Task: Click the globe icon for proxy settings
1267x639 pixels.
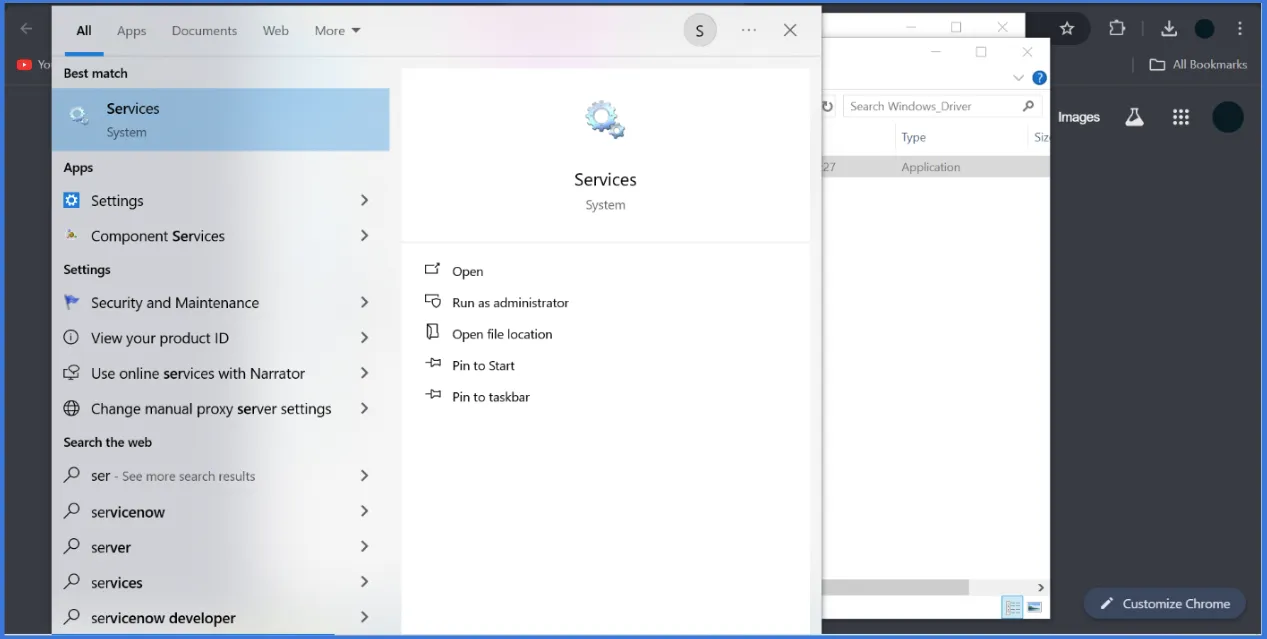Action: pyautogui.click(x=71, y=408)
